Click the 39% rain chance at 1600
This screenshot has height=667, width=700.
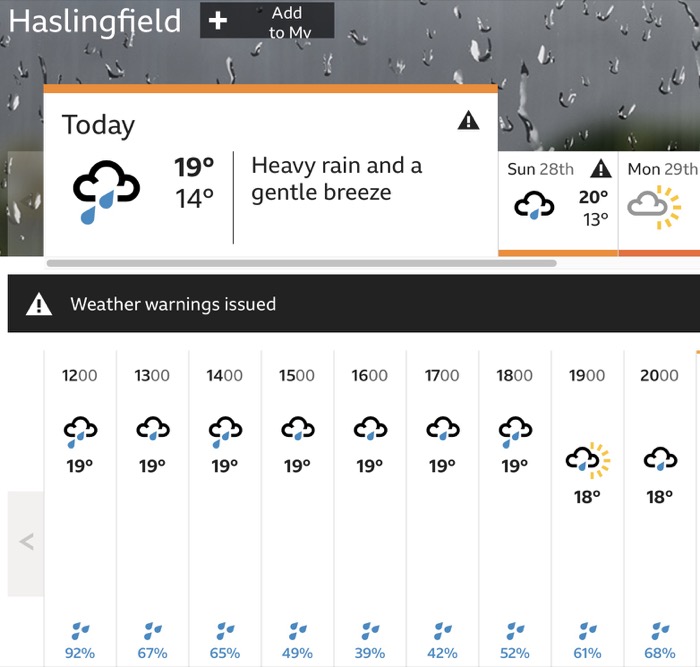pyautogui.click(x=370, y=653)
